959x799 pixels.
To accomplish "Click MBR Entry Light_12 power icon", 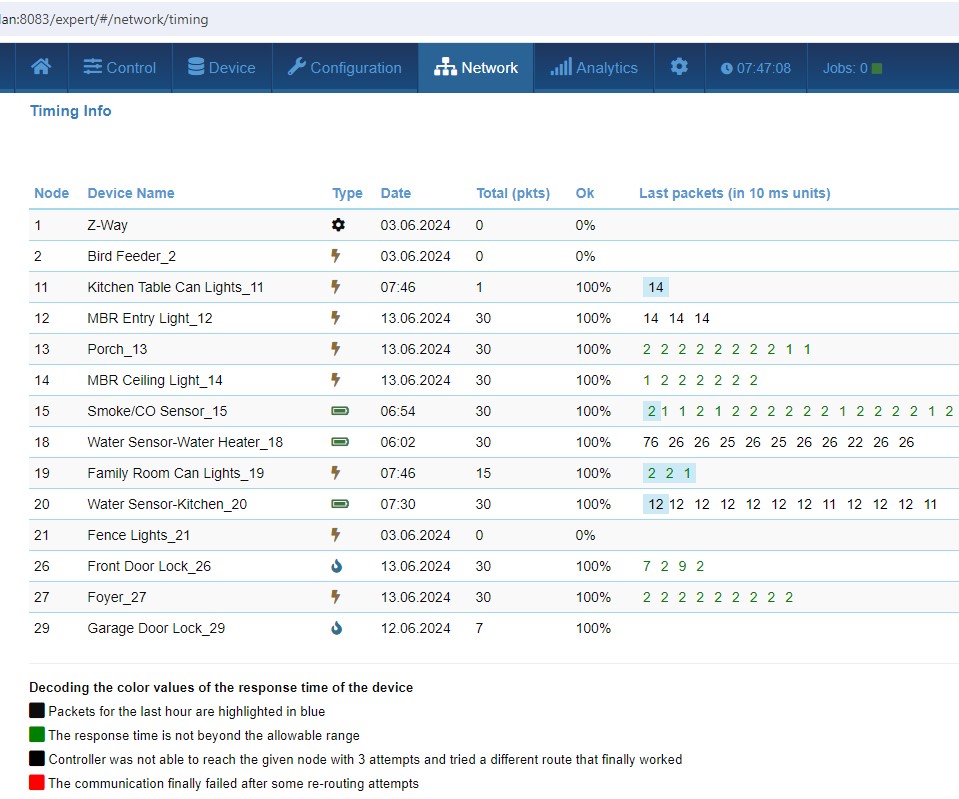I will (x=335, y=318).
